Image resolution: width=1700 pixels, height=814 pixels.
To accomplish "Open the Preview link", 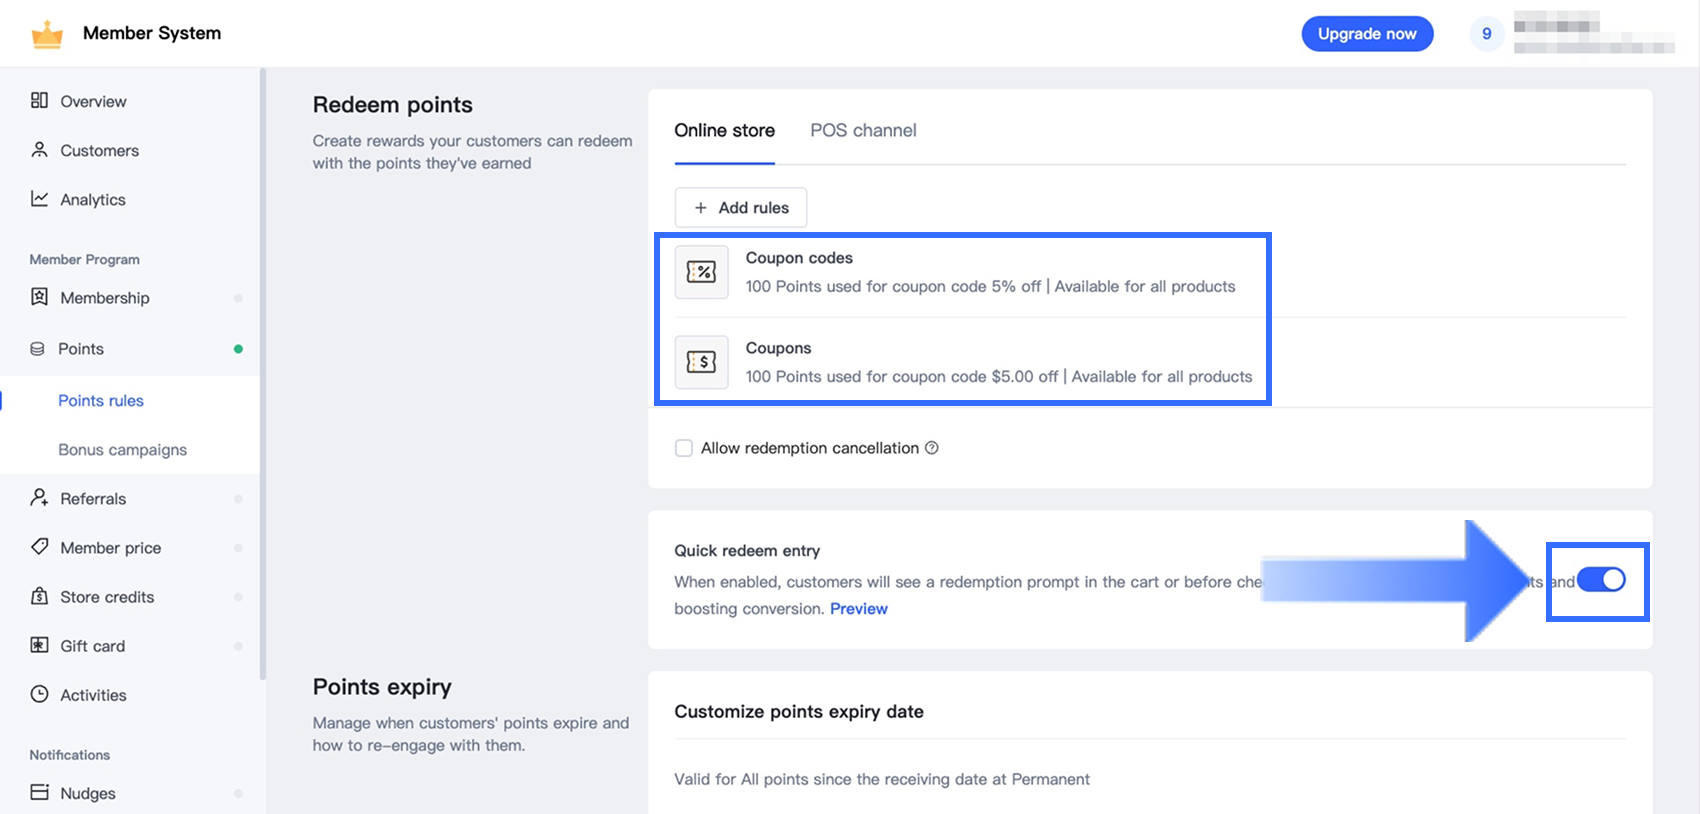I will point(858,609).
